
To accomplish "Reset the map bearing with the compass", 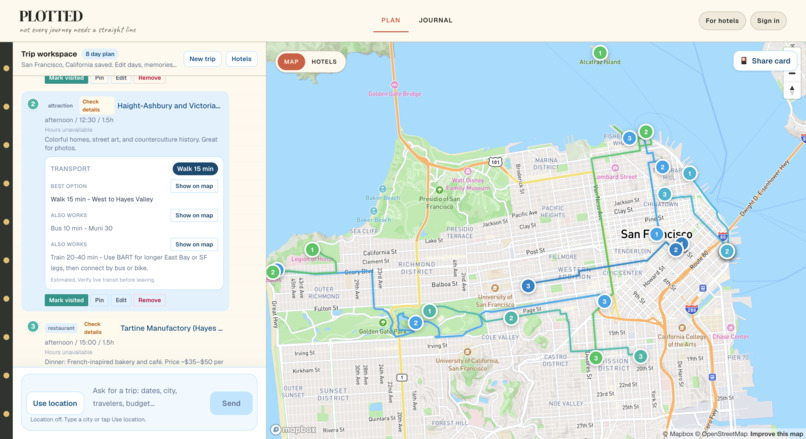I will tap(792, 90).
